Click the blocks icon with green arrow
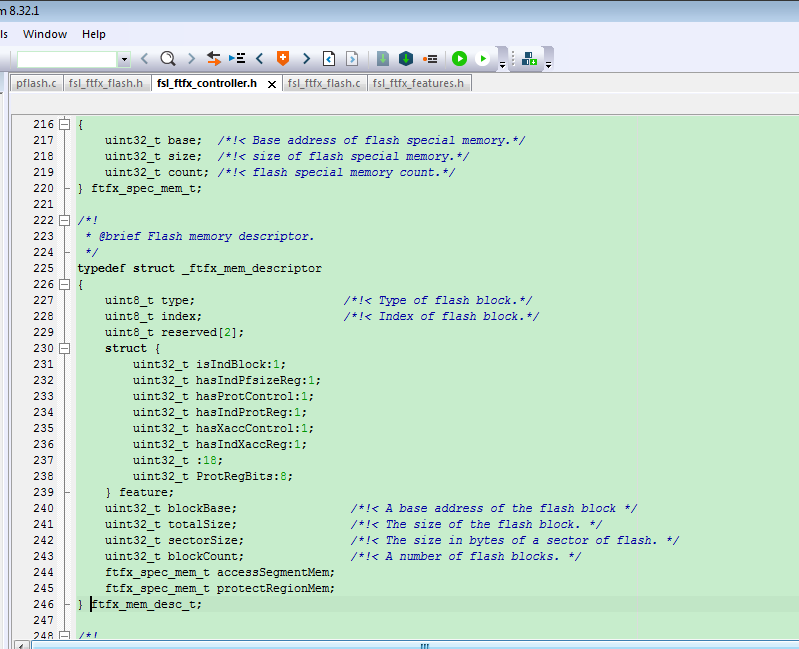 click(x=529, y=59)
